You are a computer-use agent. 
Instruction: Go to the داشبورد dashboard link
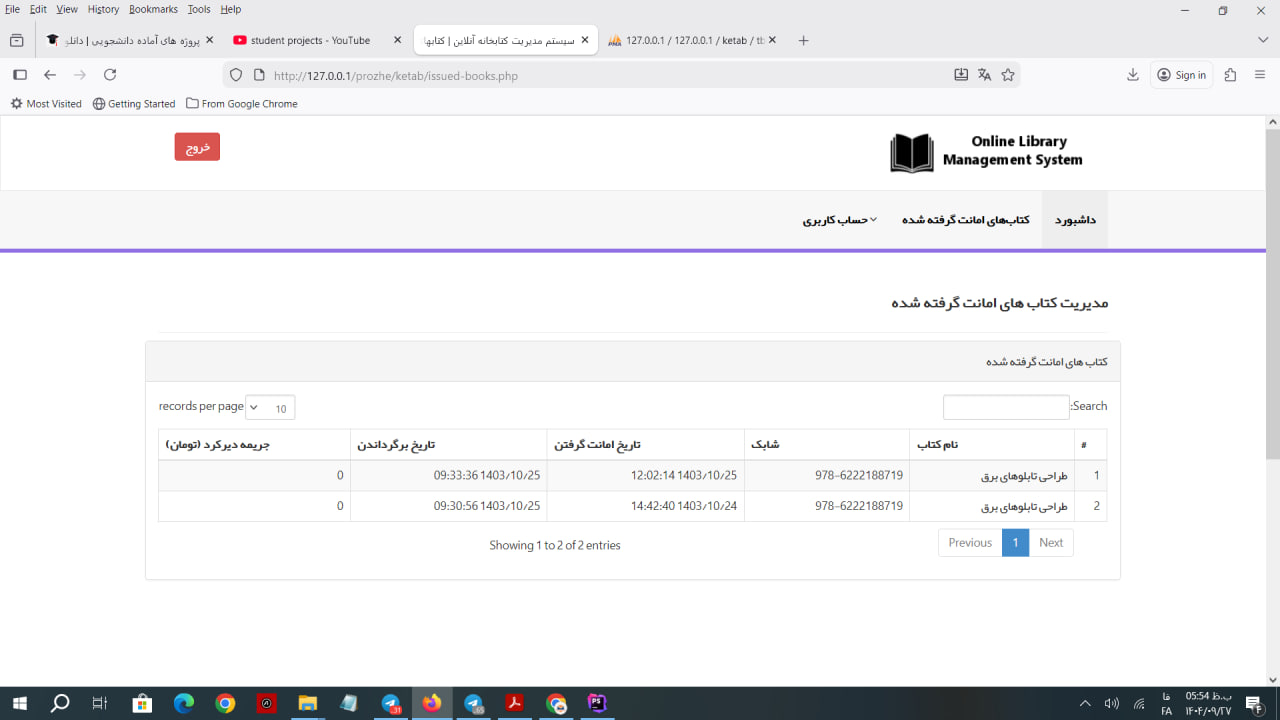click(x=1075, y=220)
